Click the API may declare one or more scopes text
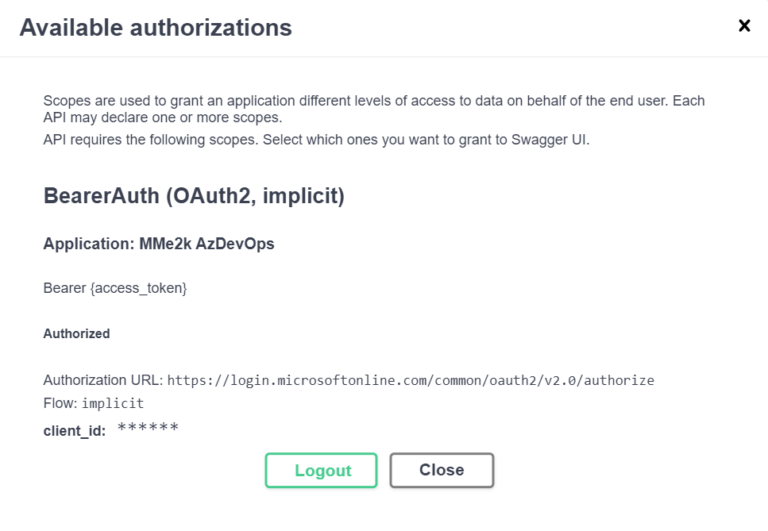The width and height of the screenshot is (768, 531). tap(163, 118)
